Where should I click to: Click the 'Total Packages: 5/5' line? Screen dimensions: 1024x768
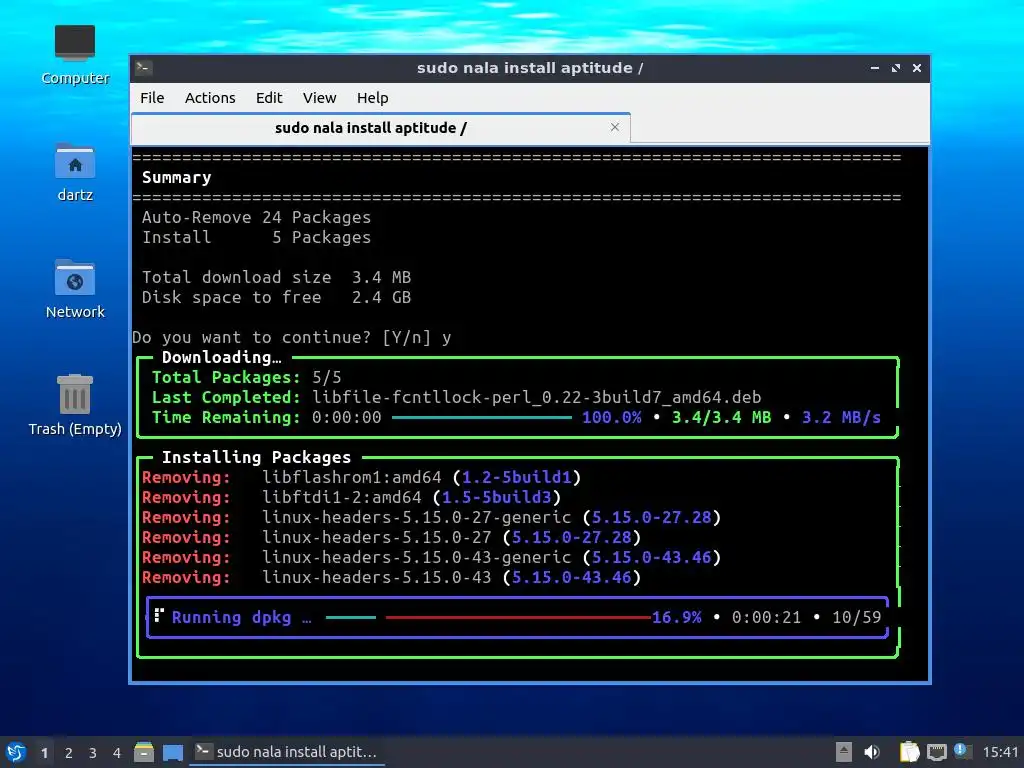tap(246, 377)
